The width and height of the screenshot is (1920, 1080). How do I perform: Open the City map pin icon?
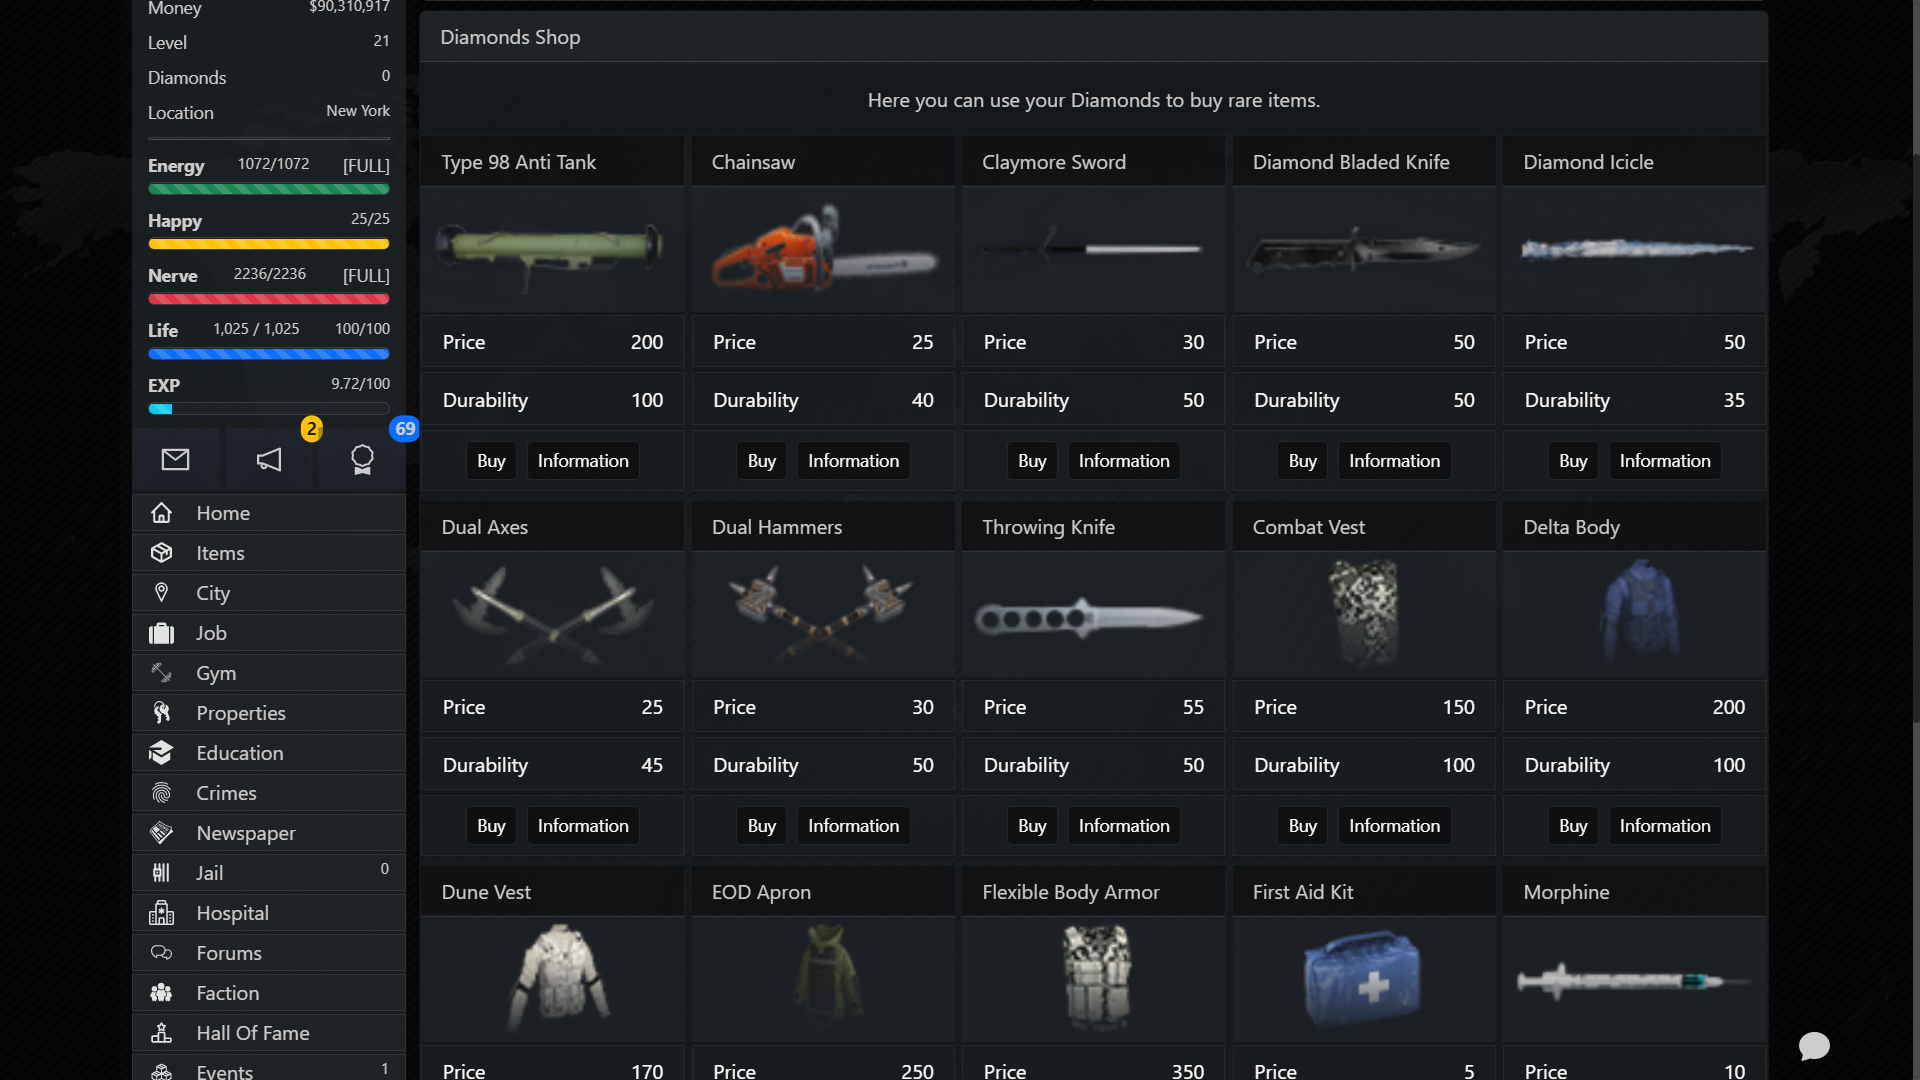tap(161, 592)
